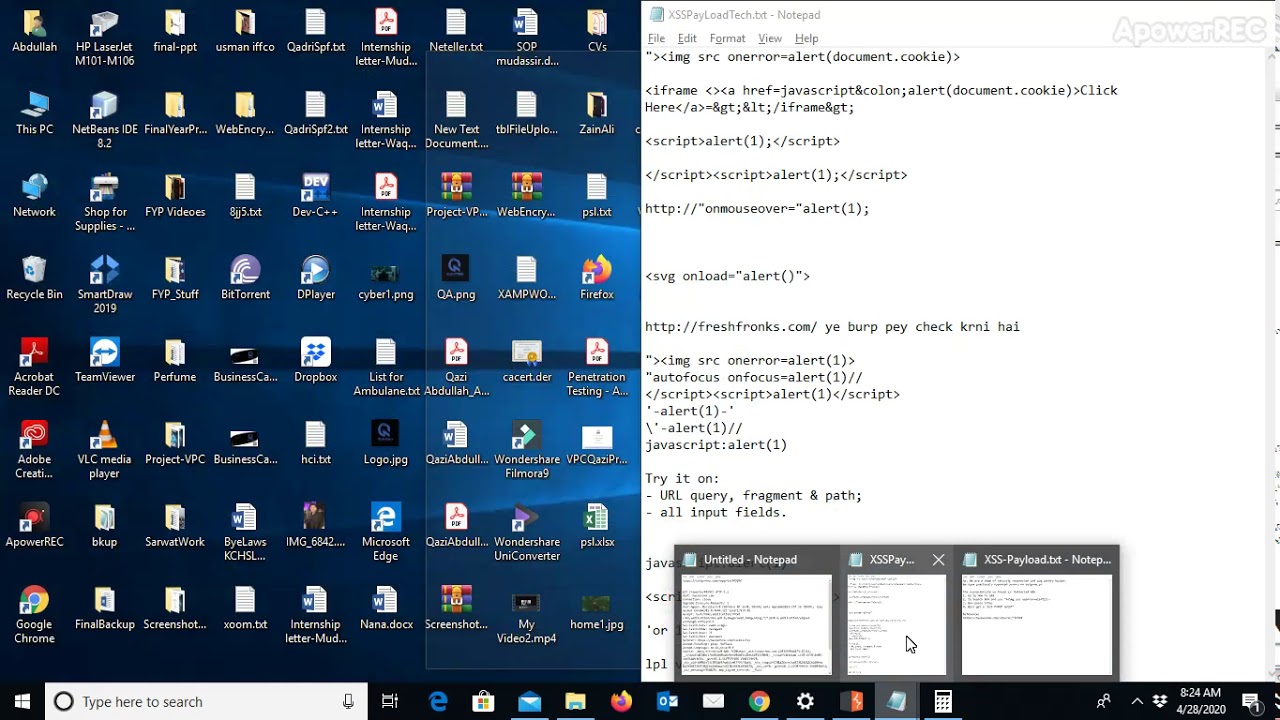The height and width of the screenshot is (720, 1280).
Task: Select Wondershare UniConverter desktop icon
Action: click(x=527, y=532)
